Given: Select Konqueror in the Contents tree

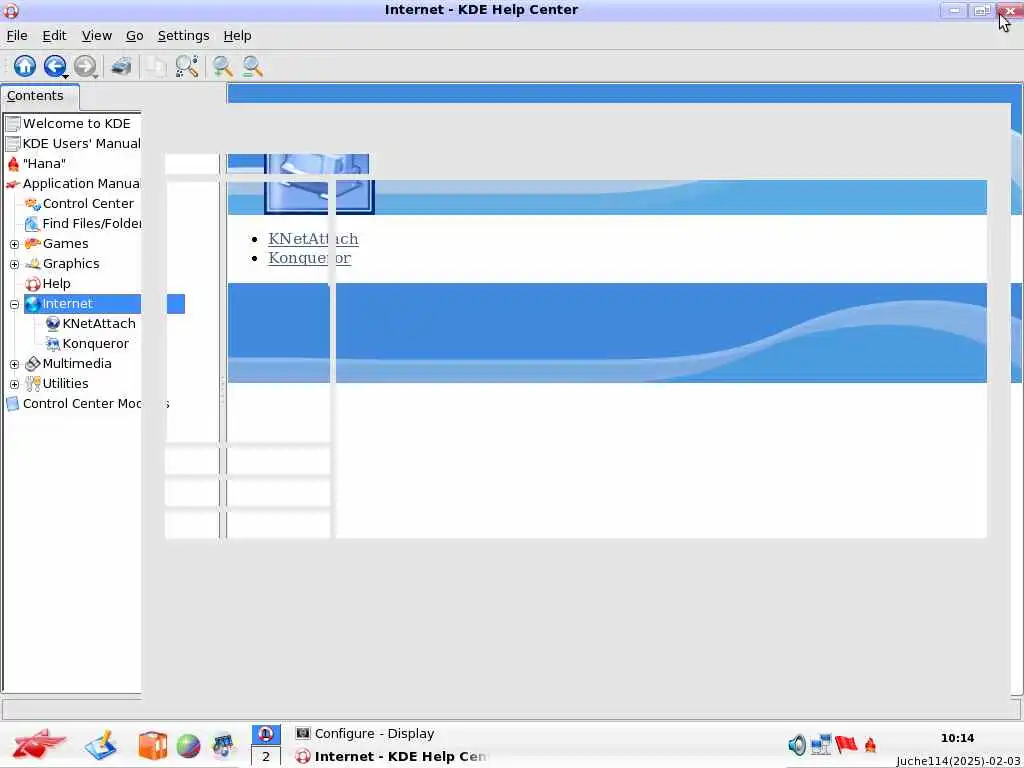Looking at the screenshot, I should tap(95, 344).
